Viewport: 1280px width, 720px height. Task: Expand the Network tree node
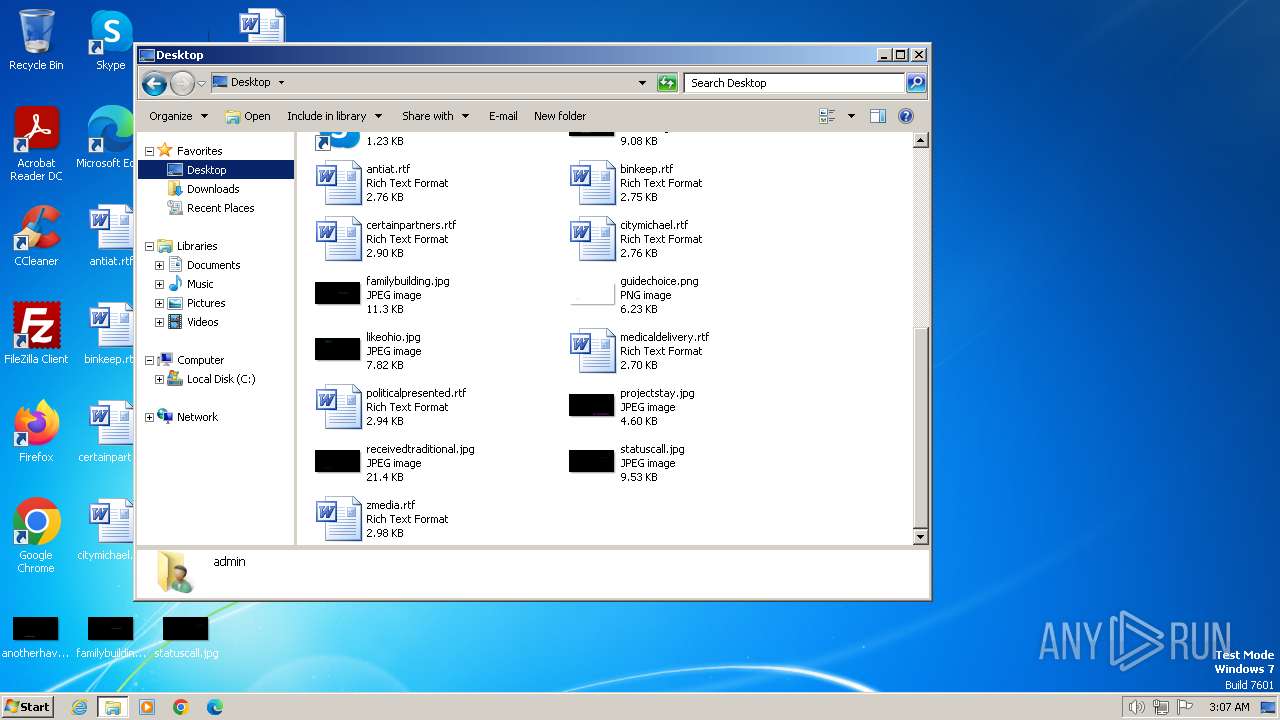(x=149, y=417)
